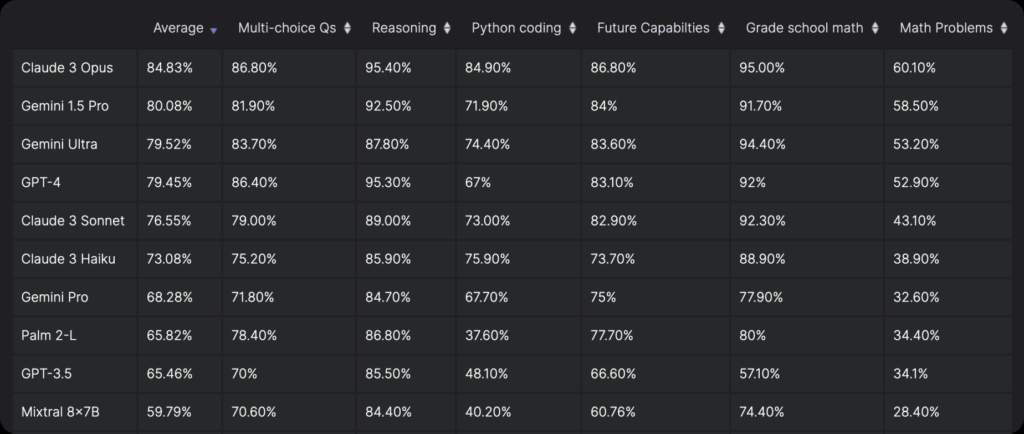Click the Average column sort arrow
Viewport: 1024px width, 434px height.
pyautogui.click(x=213, y=30)
